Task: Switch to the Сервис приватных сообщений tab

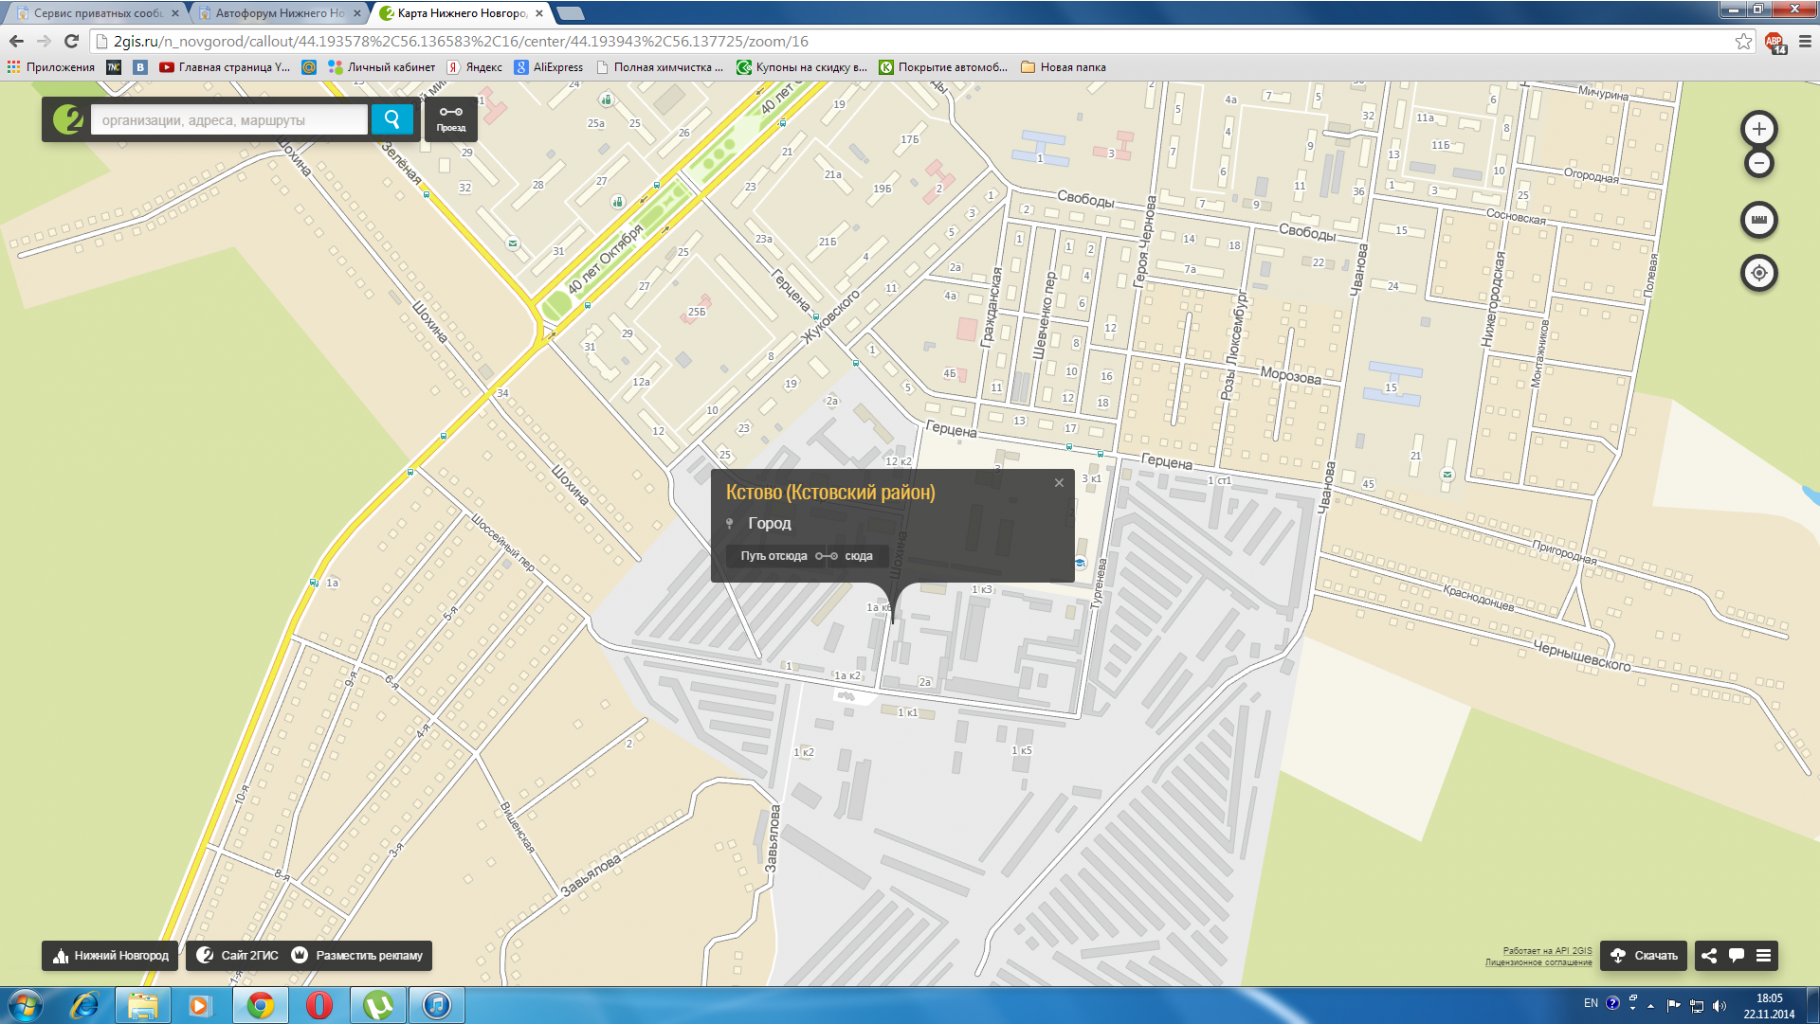Action: click(x=97, y=13)
